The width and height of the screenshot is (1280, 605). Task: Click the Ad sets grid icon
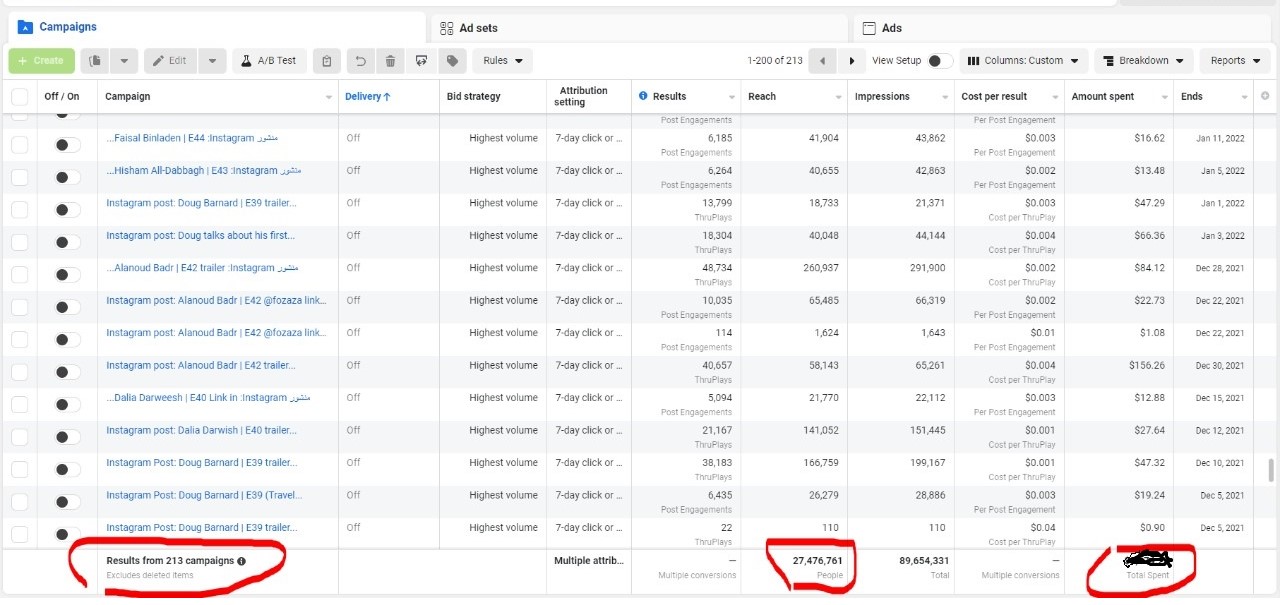[447, 28]
